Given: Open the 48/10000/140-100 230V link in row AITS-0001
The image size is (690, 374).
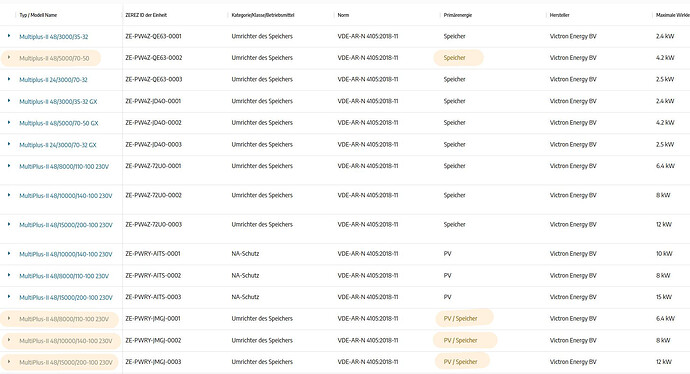Looking at the screenshot, I should point(66,254).
